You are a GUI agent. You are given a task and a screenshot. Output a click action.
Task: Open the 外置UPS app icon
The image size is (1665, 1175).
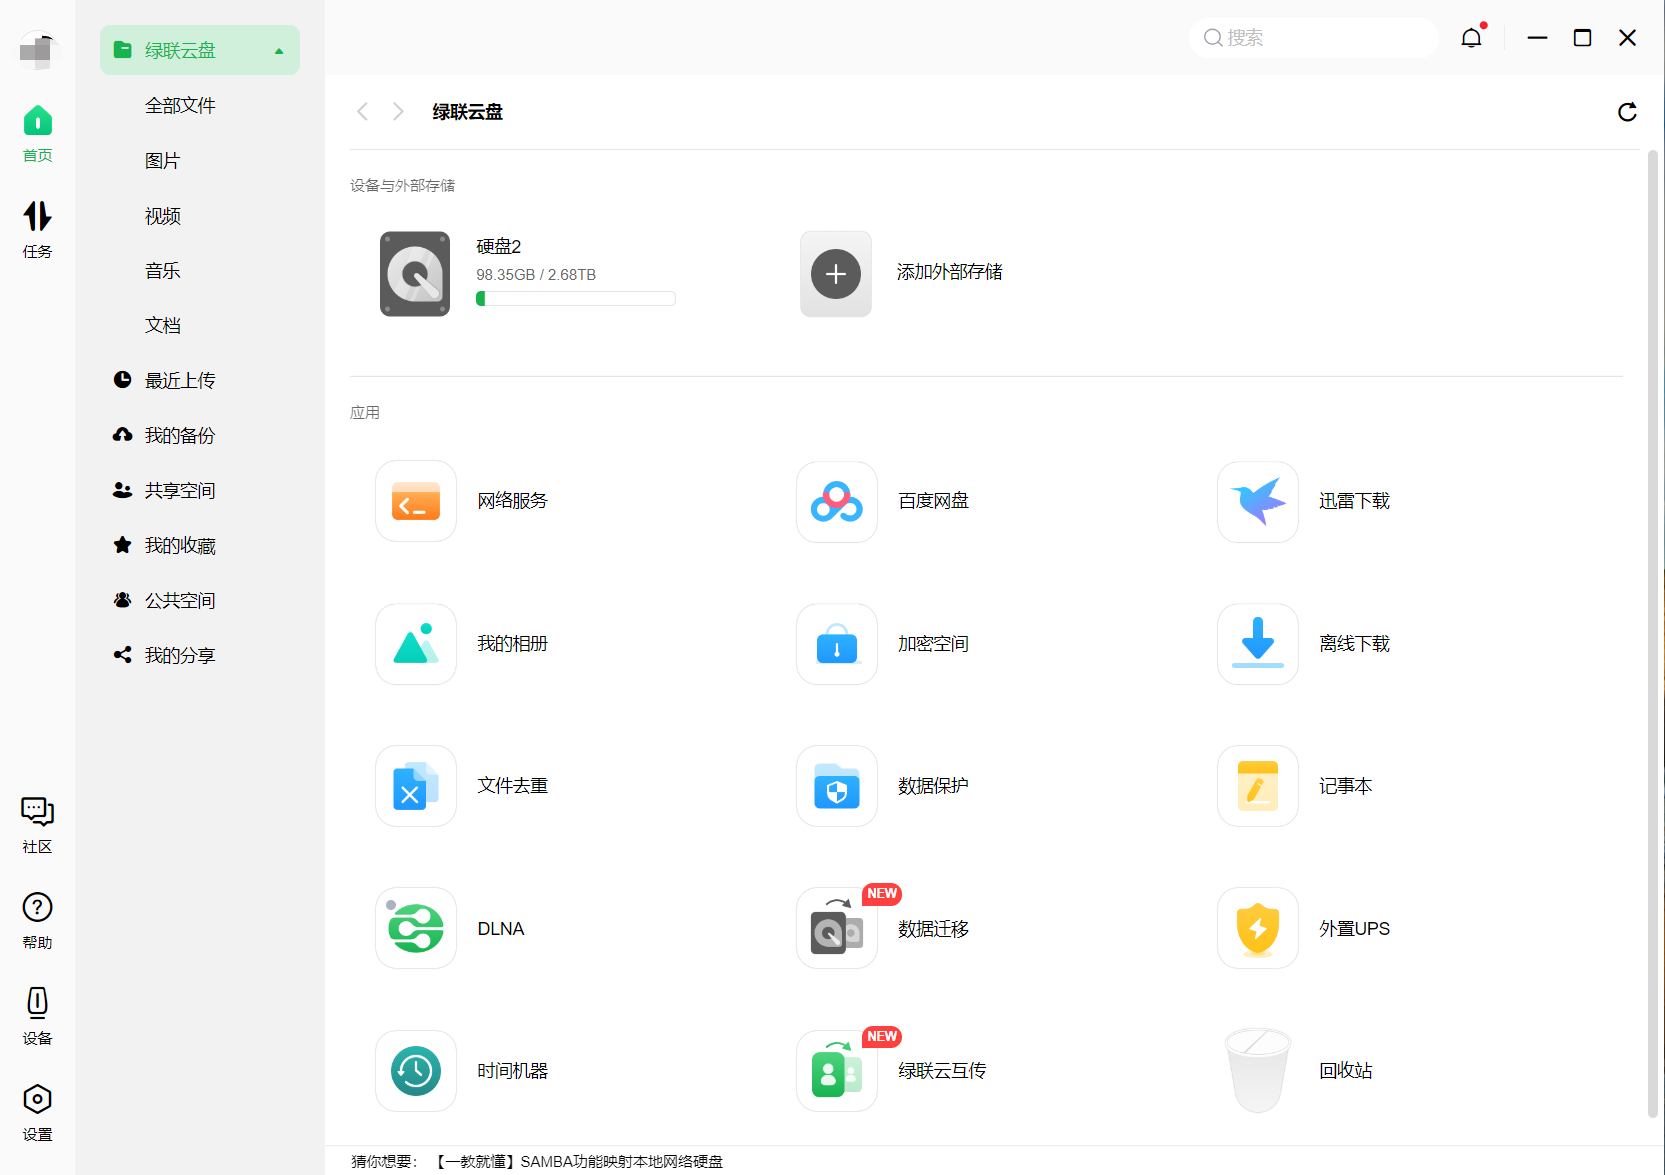tap(1258, 928)
